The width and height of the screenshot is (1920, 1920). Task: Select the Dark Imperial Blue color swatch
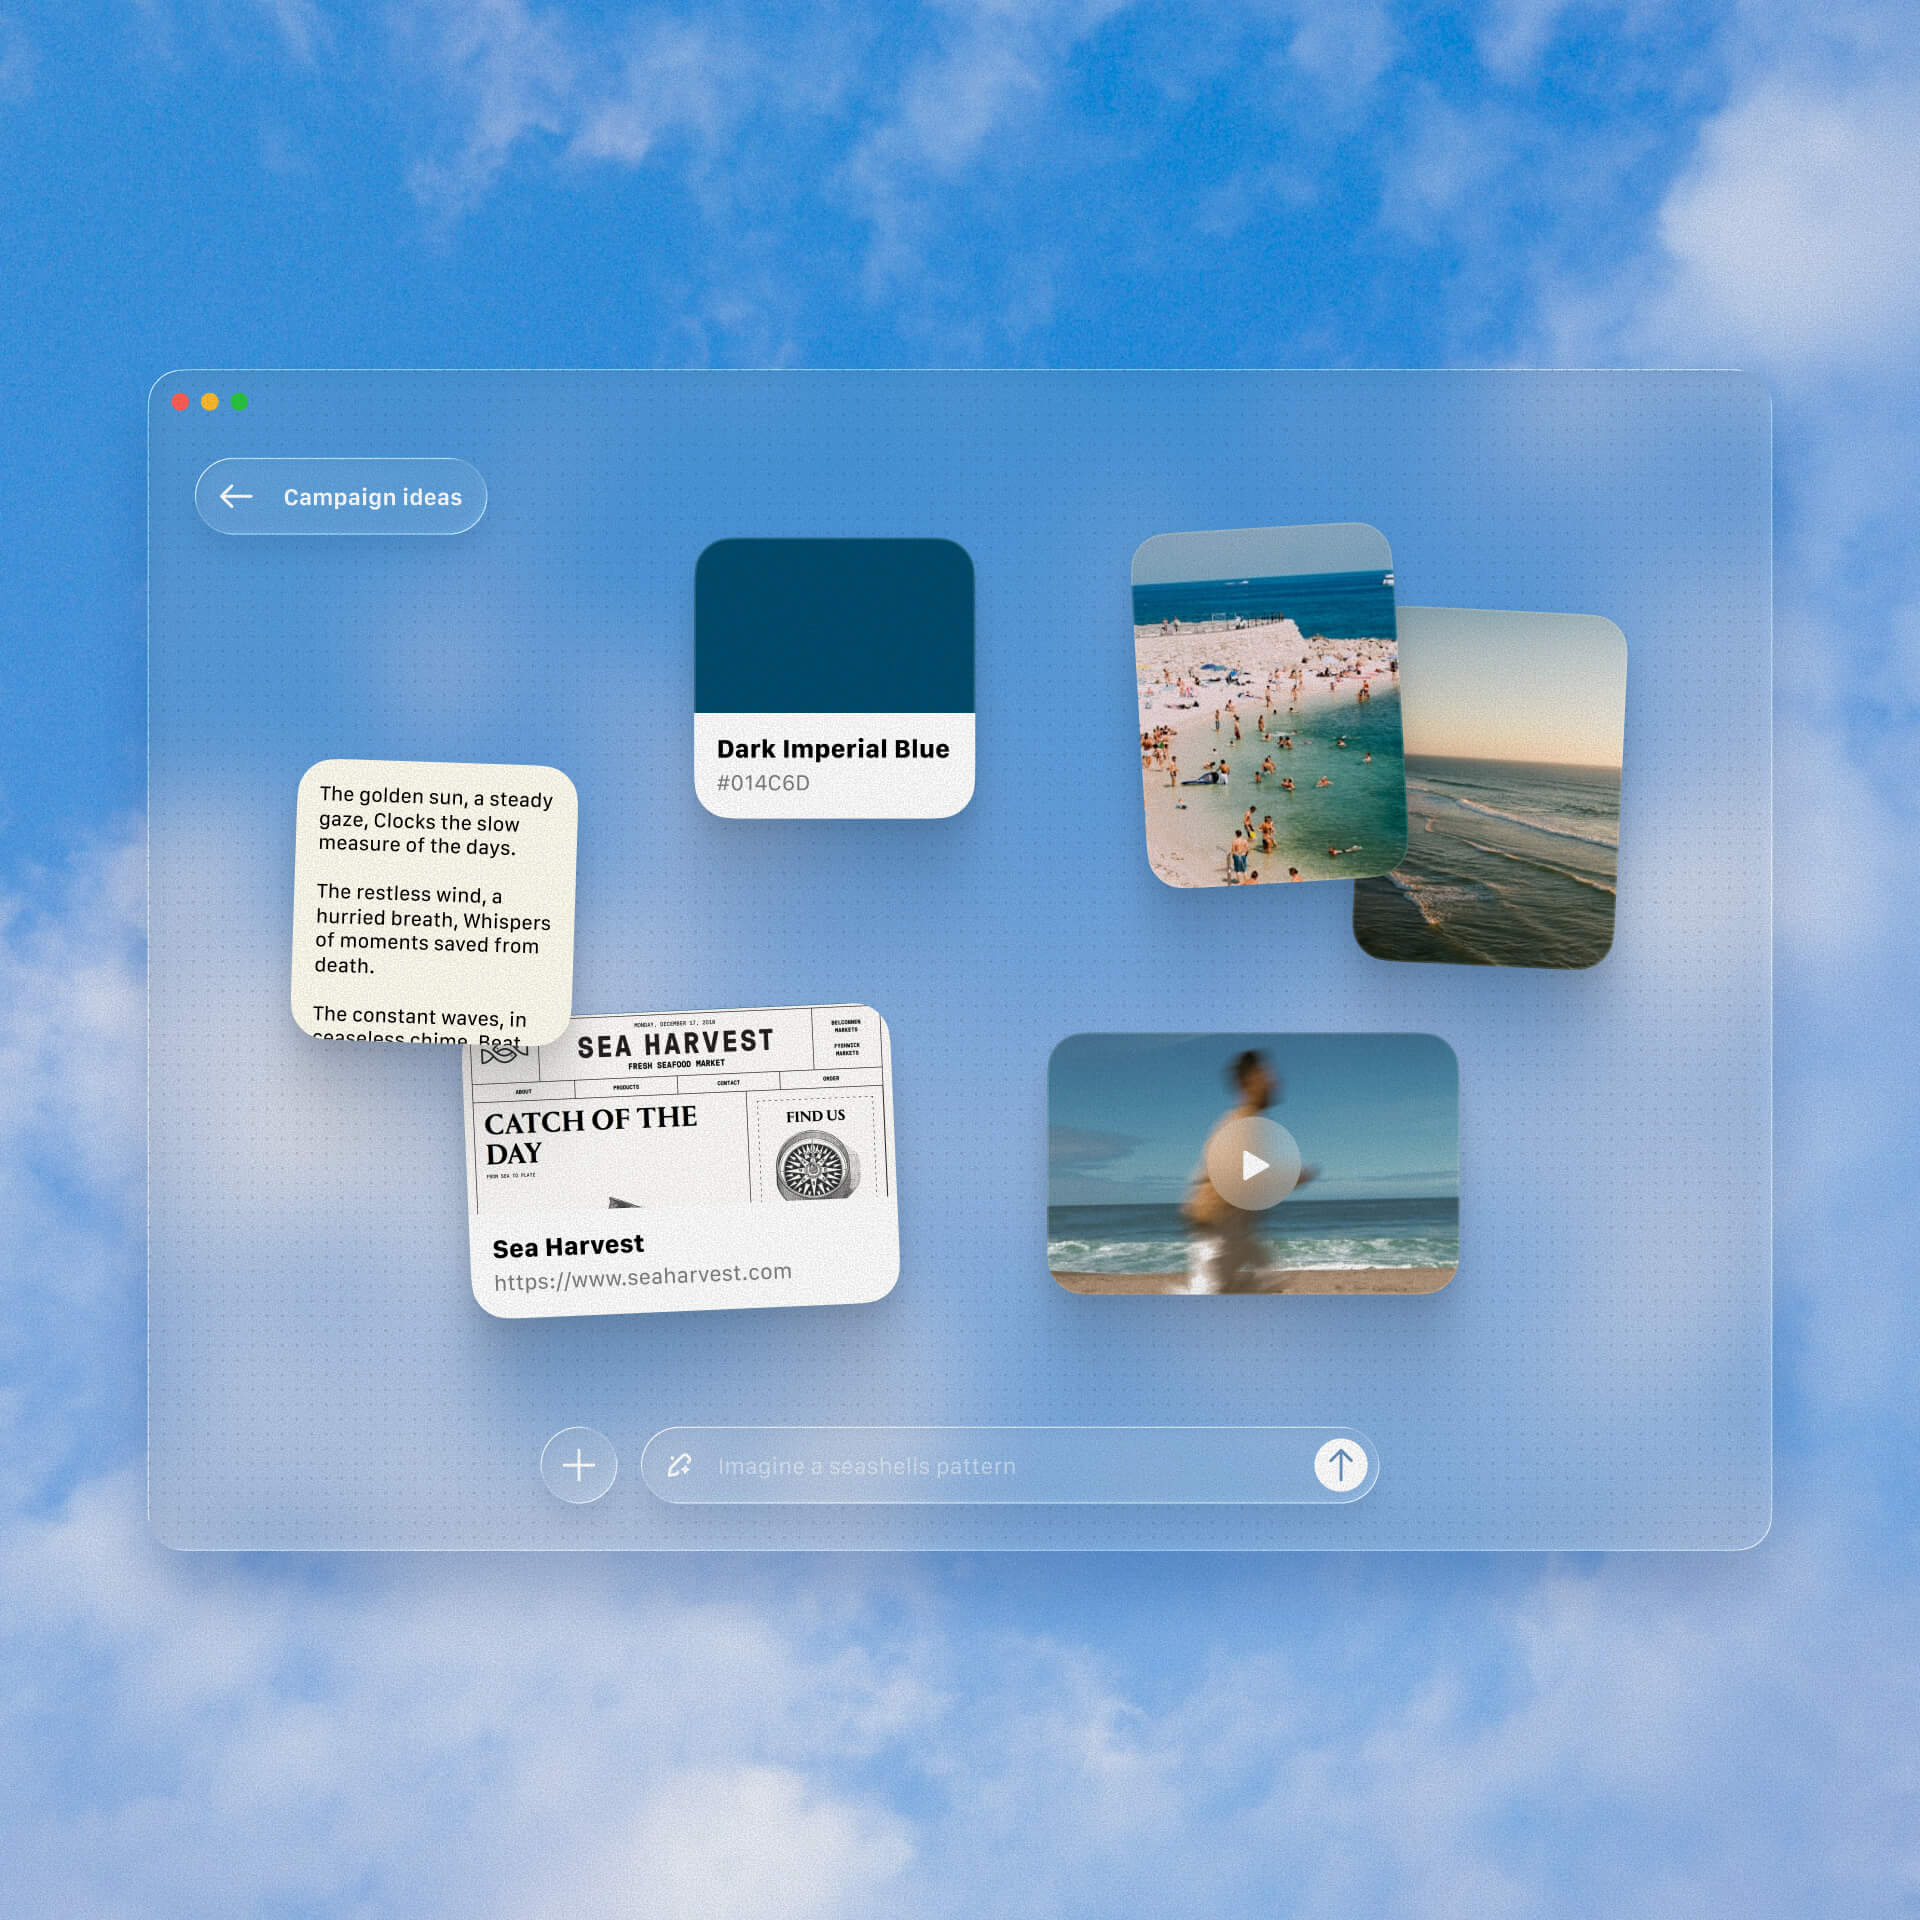[834, 626]
